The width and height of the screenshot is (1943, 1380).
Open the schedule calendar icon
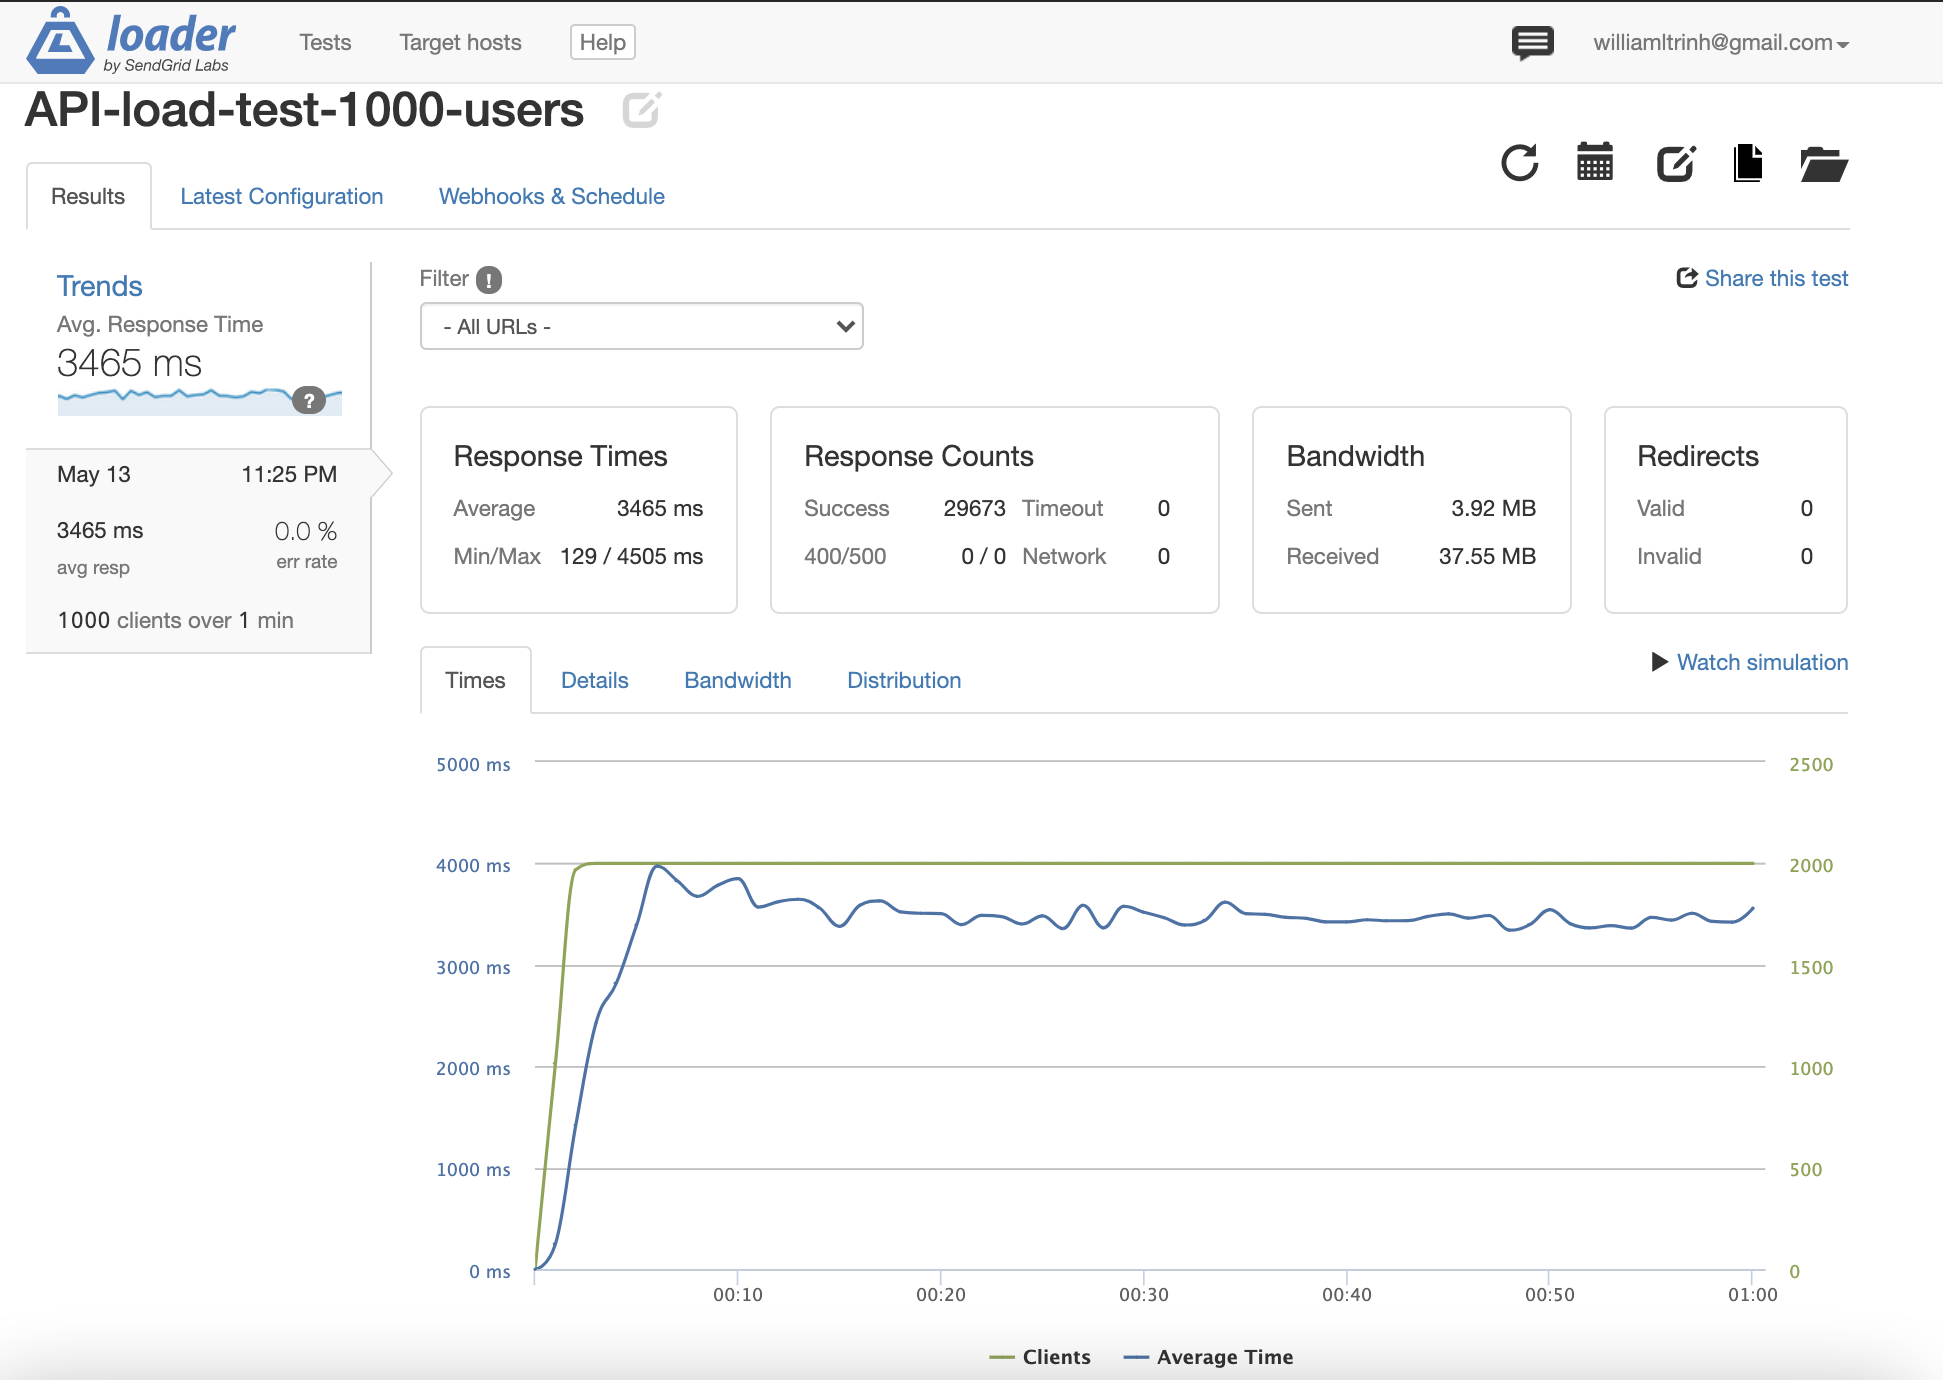click(1595, 162)
